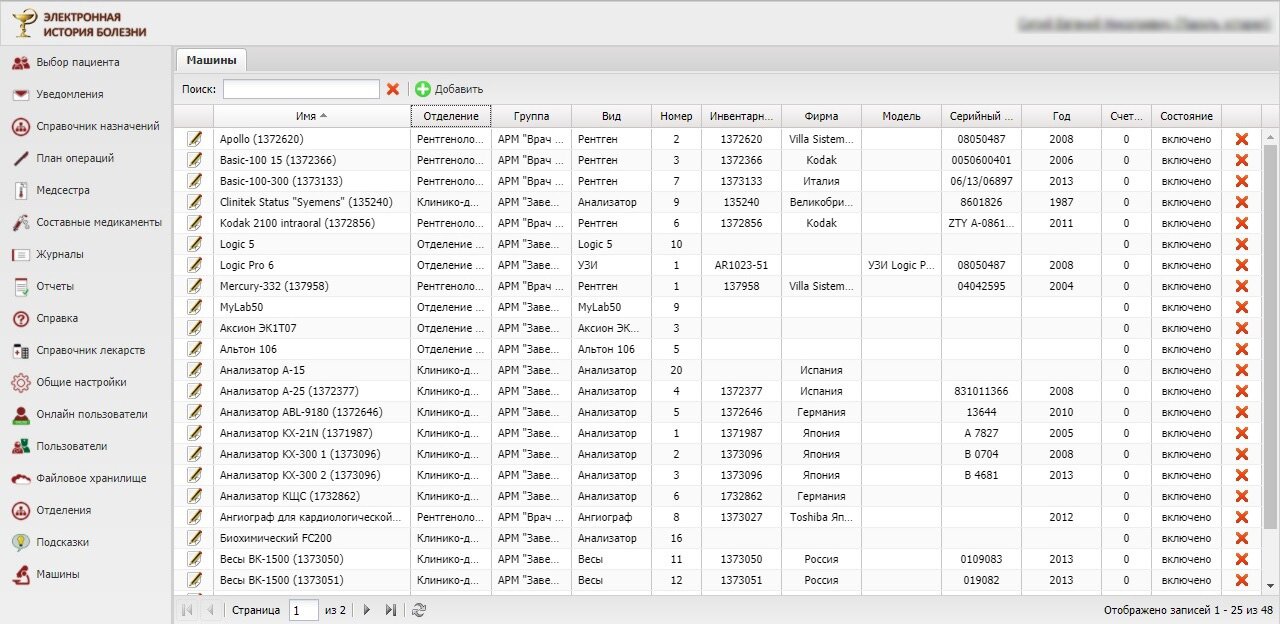Click the Отделение column header

coord(450,116)
